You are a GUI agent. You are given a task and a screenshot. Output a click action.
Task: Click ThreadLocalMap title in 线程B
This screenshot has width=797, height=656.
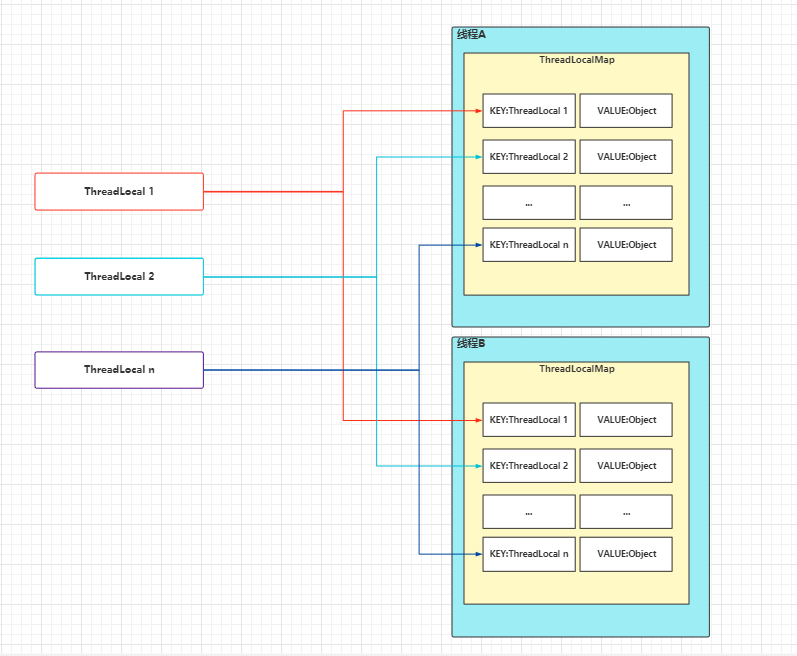coord(577,369)
